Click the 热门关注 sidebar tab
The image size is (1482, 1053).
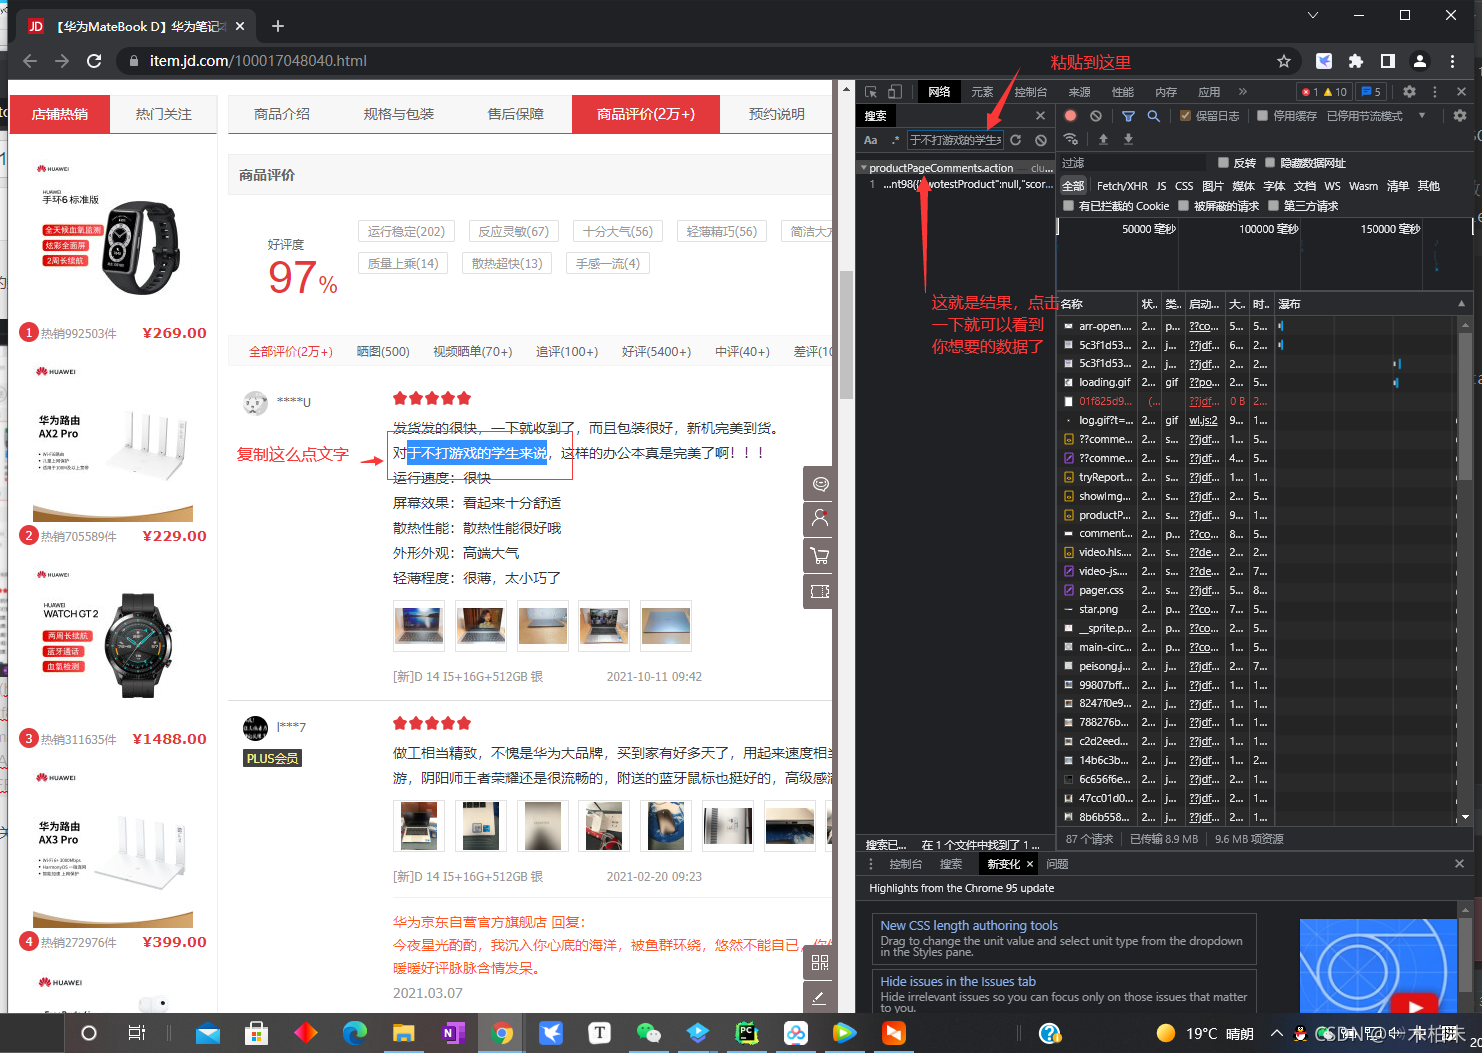164,114
